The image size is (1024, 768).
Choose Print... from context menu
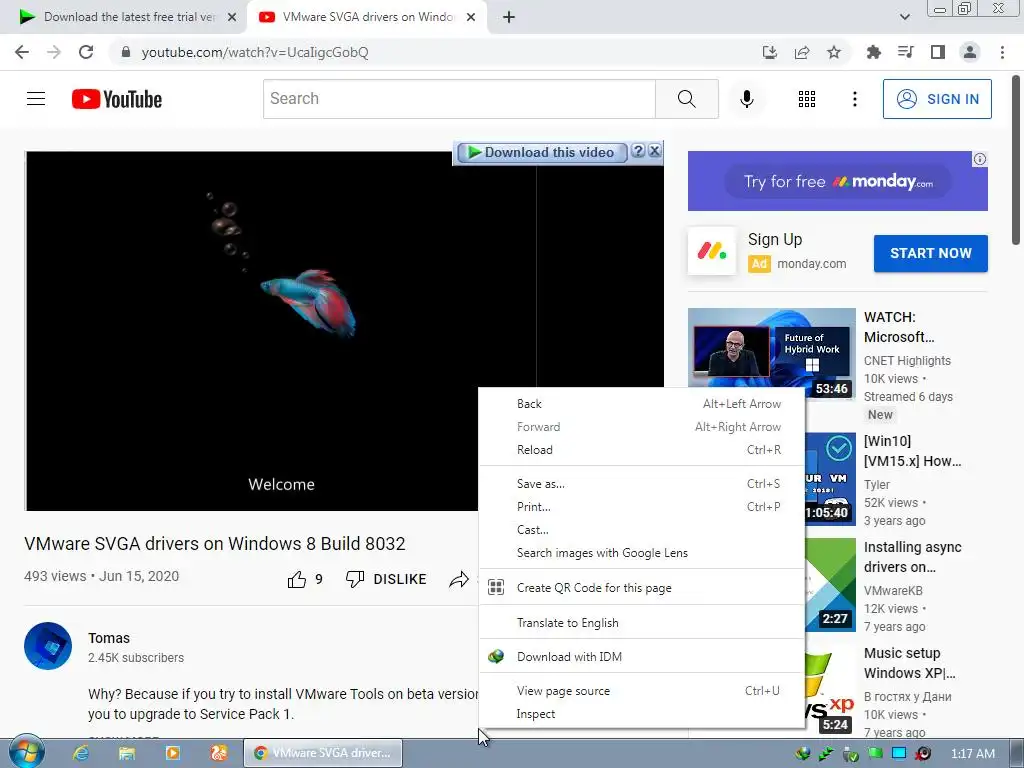pos(641,507)
